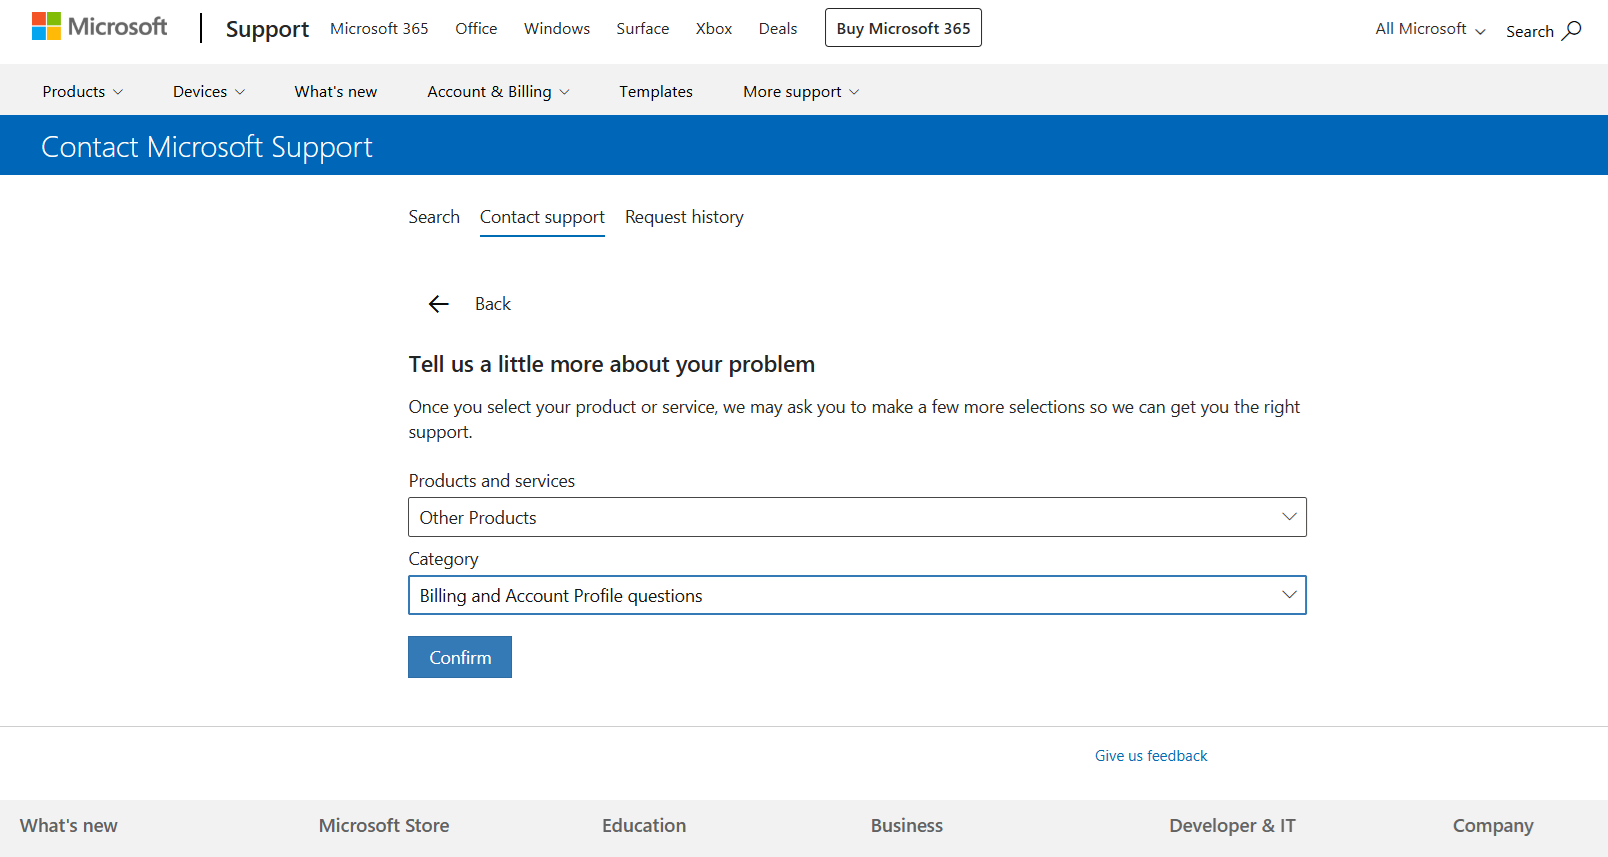Image resolution: width=1608 pixels, height=857 pixels.
Task: Open the Support home link
Action: [x=267, y=29]
